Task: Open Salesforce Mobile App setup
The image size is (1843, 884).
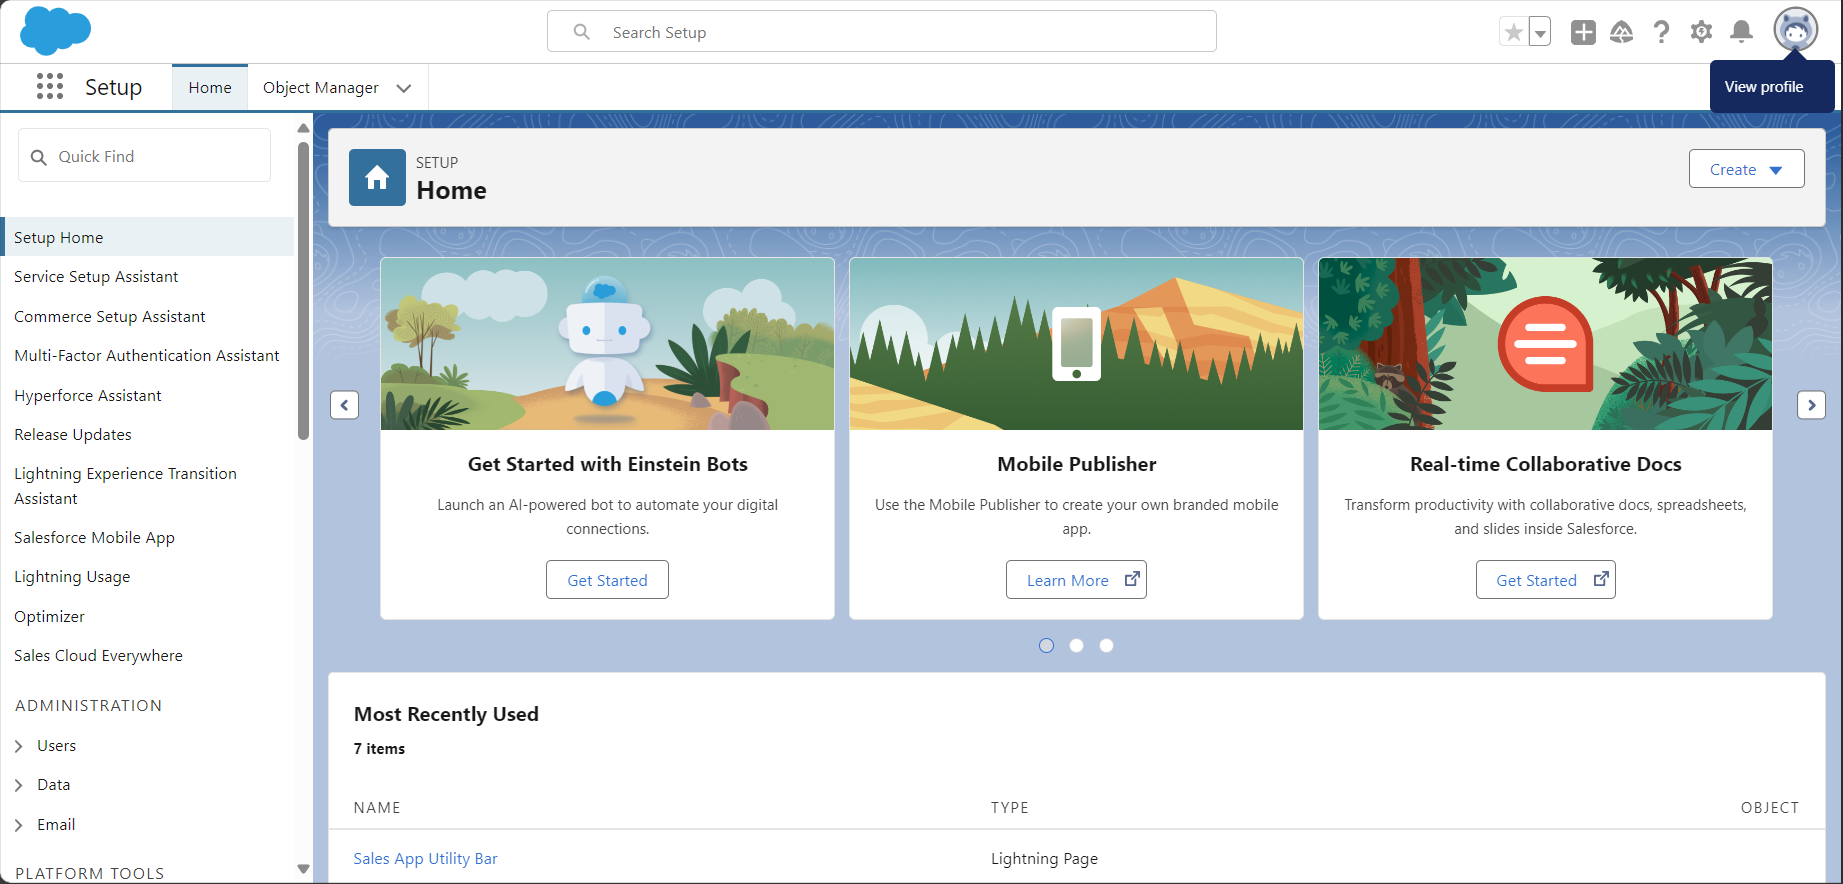Action: pos(94,538)
